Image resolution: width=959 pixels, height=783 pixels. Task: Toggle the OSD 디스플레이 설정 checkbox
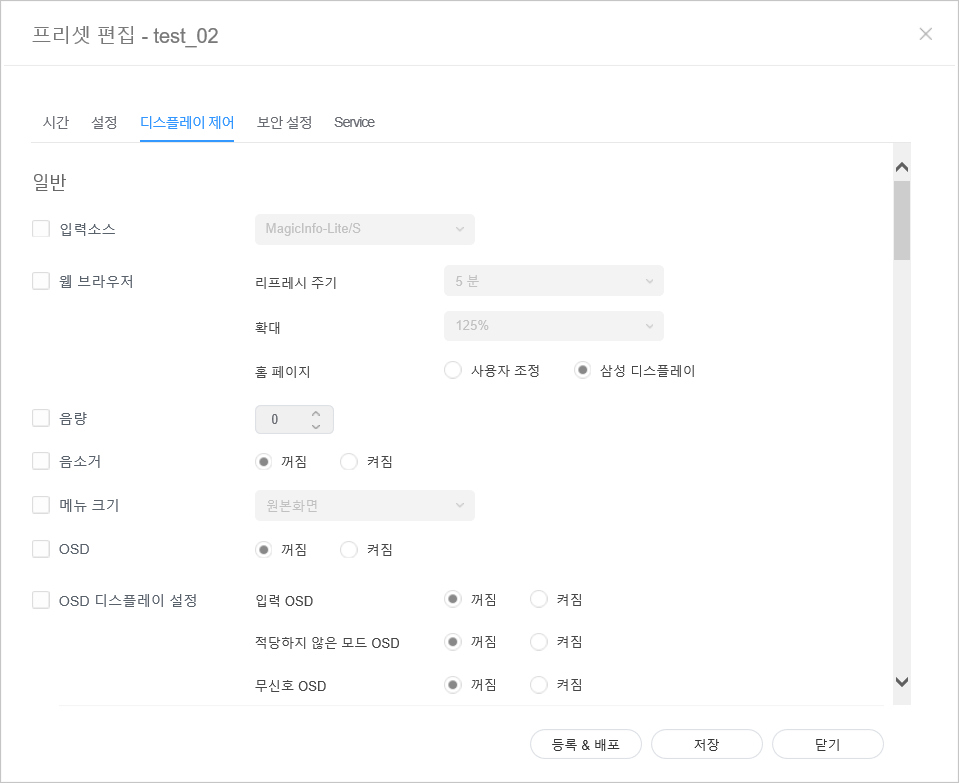tap(41, 600)
